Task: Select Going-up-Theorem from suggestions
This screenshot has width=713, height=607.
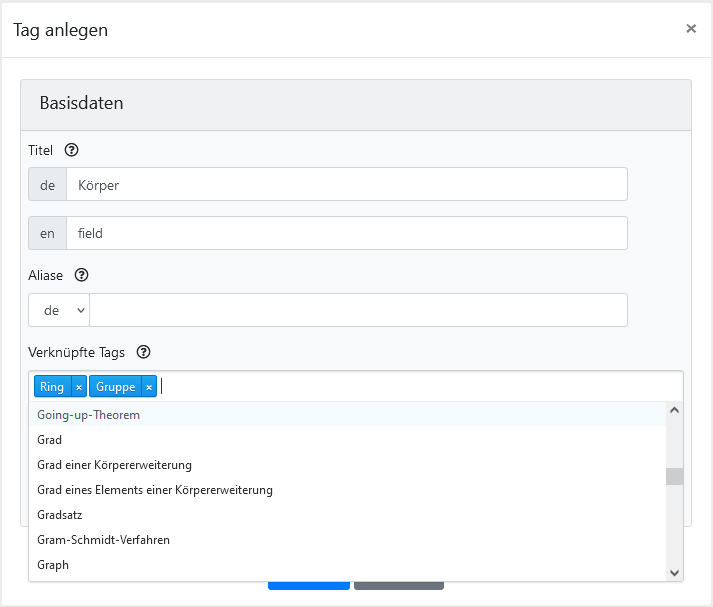Action: (88, 415)
